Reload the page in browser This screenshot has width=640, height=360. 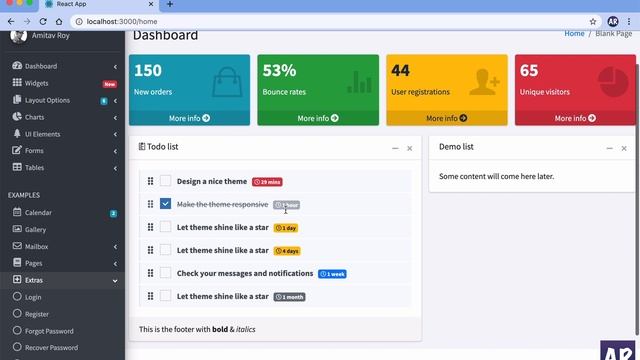pyautogui.click(x=43, y=22)
